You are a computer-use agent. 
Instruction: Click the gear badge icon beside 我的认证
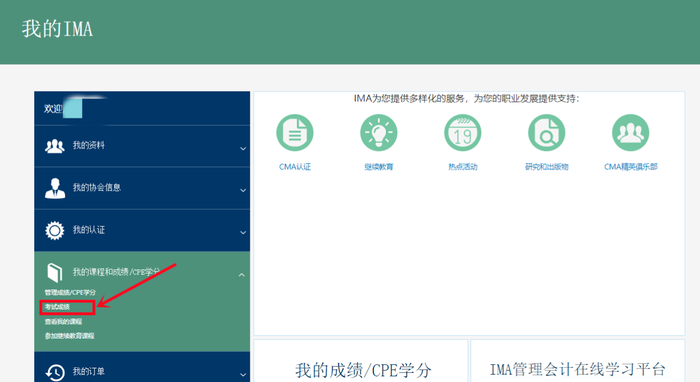pos(54,230)
